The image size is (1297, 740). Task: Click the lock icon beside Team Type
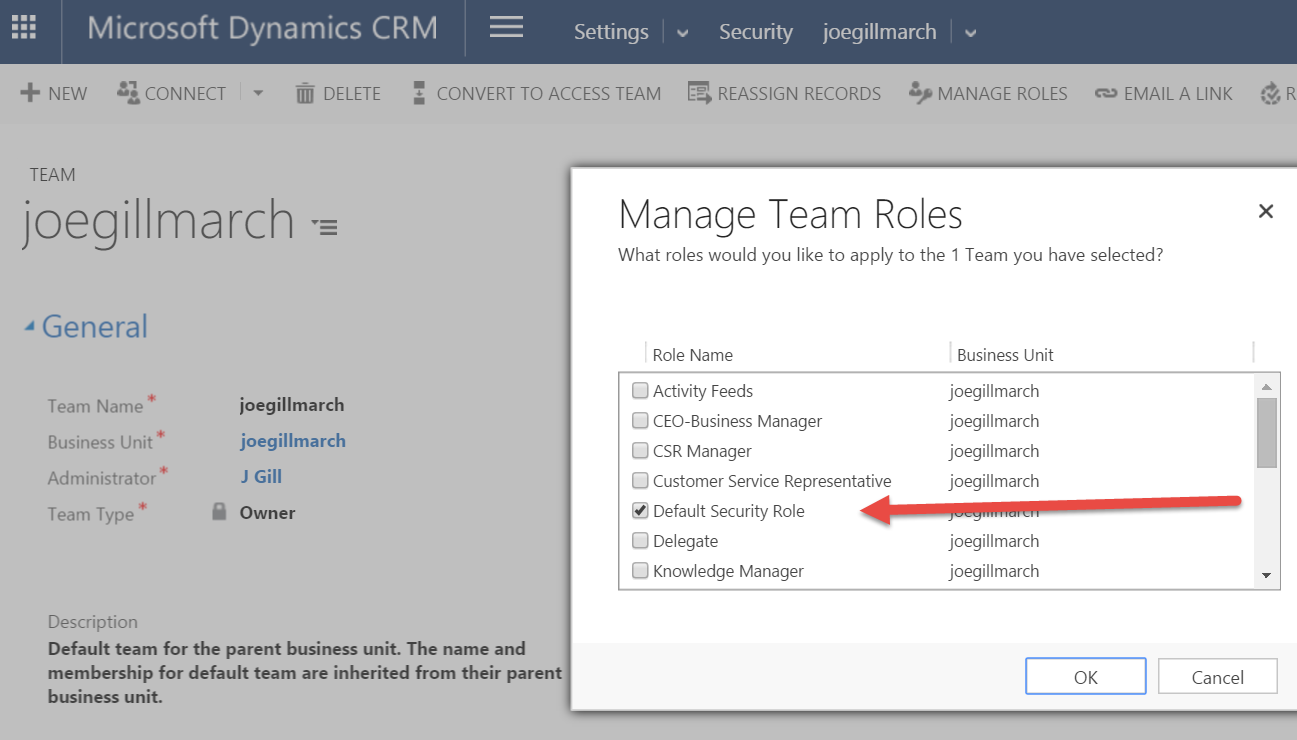click(x=220, y=512)
